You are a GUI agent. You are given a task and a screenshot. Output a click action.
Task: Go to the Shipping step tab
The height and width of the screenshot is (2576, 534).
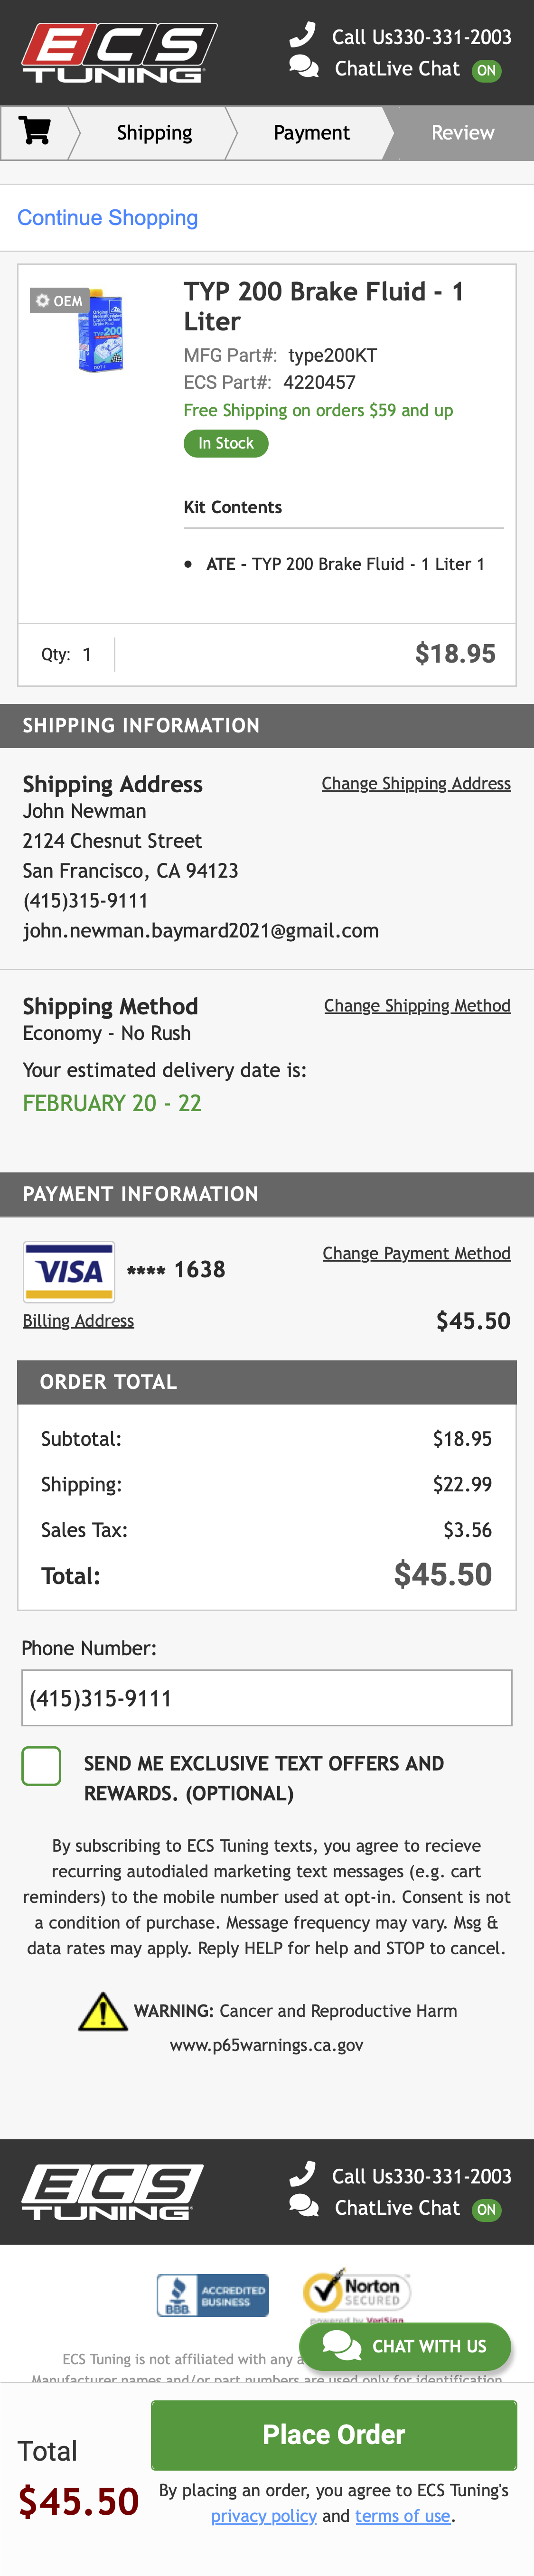point(154,133)
